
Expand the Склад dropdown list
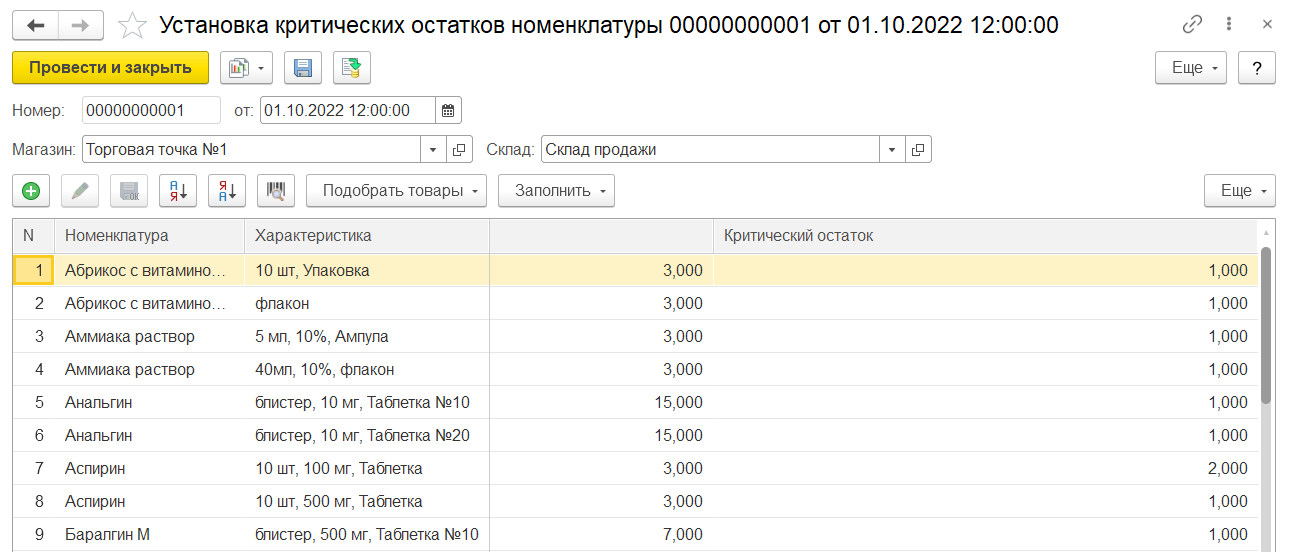click(892, 150)
